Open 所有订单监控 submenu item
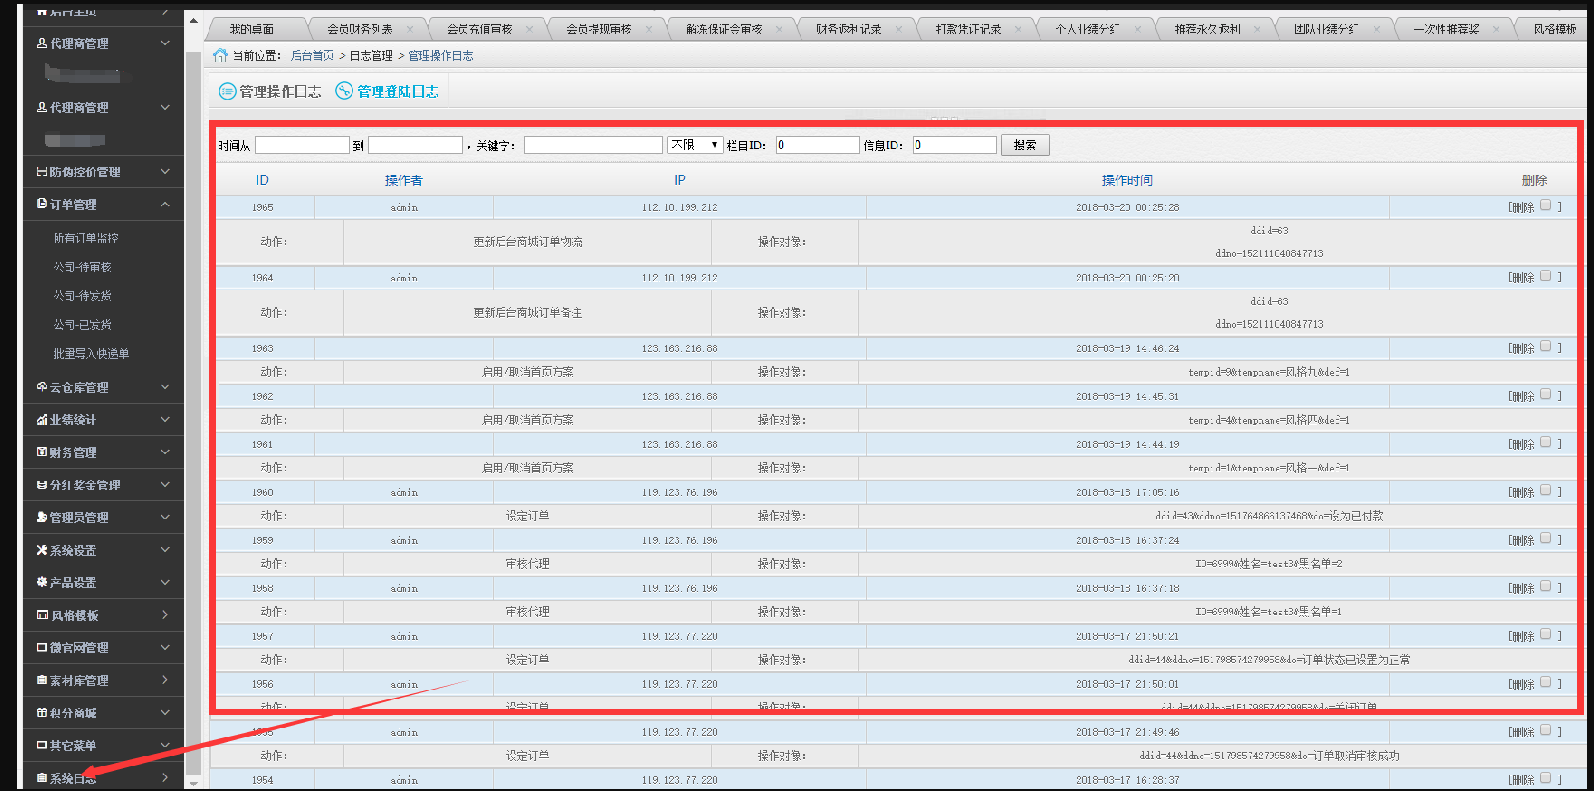 tap(86, 238)
